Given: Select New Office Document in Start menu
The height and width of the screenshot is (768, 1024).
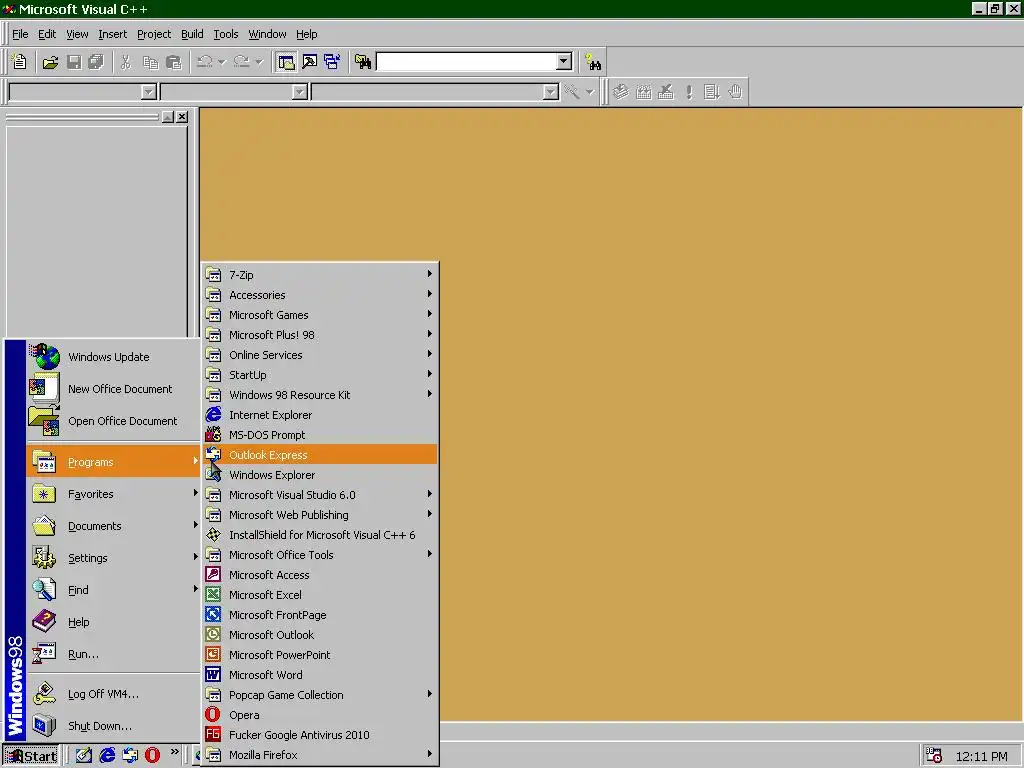Looking at the screenshot, I should point(114,389).
